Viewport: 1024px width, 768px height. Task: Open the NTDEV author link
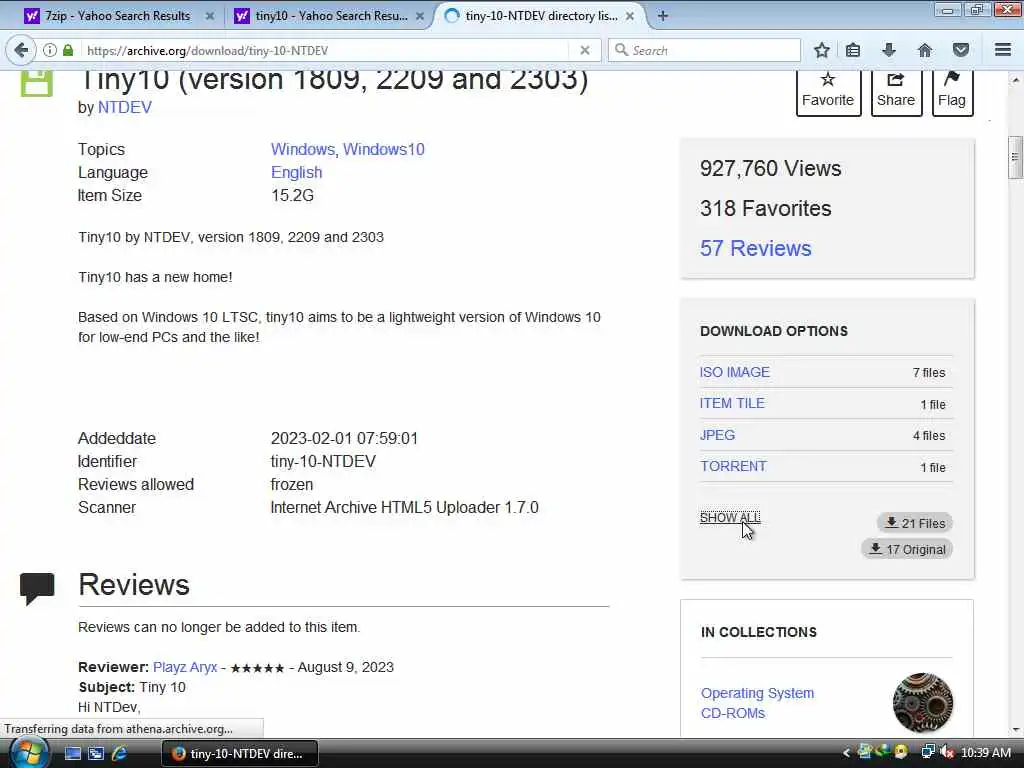point(125,108)
